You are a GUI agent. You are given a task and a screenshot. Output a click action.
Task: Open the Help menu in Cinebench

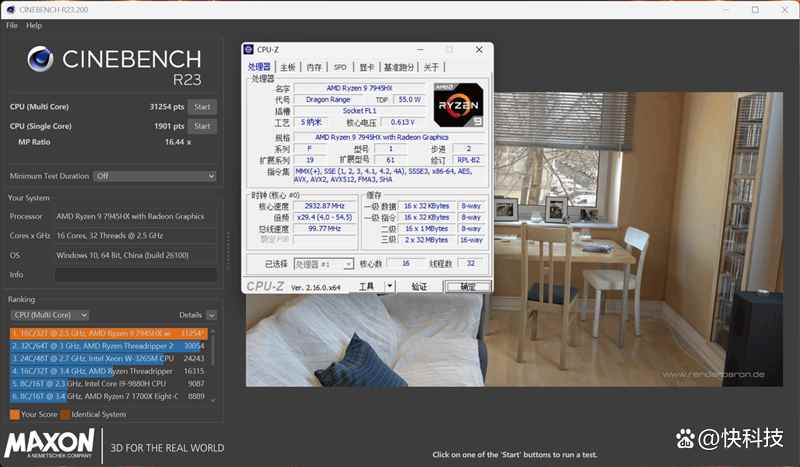tap(34, 26)
